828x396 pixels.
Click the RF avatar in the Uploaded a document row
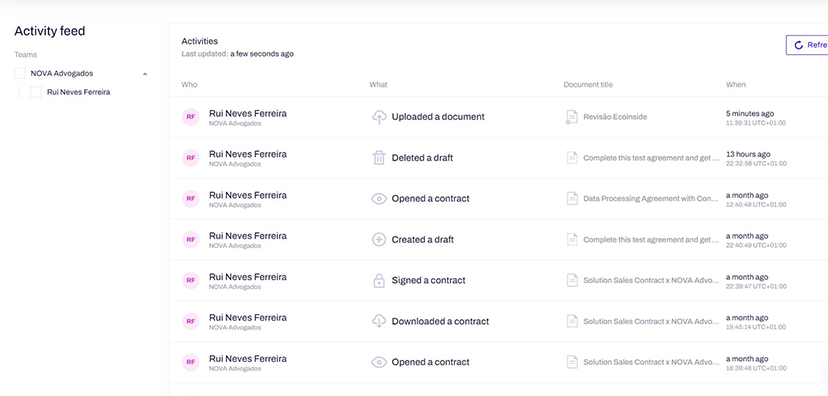pyautogui.click(x=191, y=117)
